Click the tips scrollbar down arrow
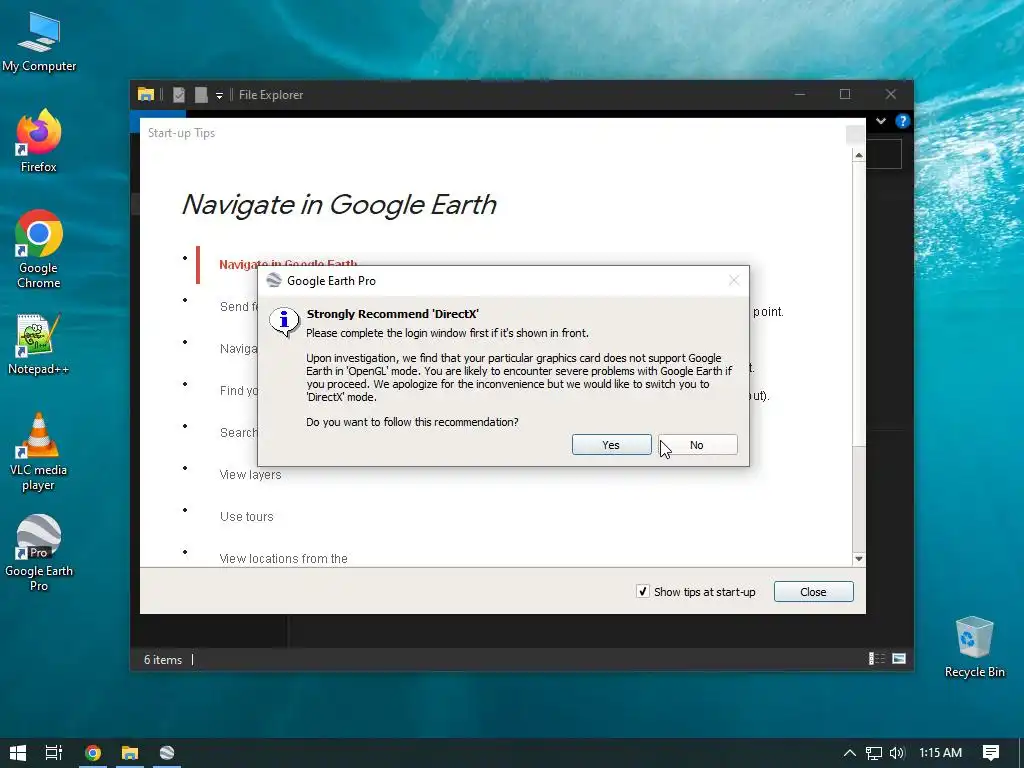This screenshot has width=1024, height=768. pyautogui.click(x=859, y=559)
